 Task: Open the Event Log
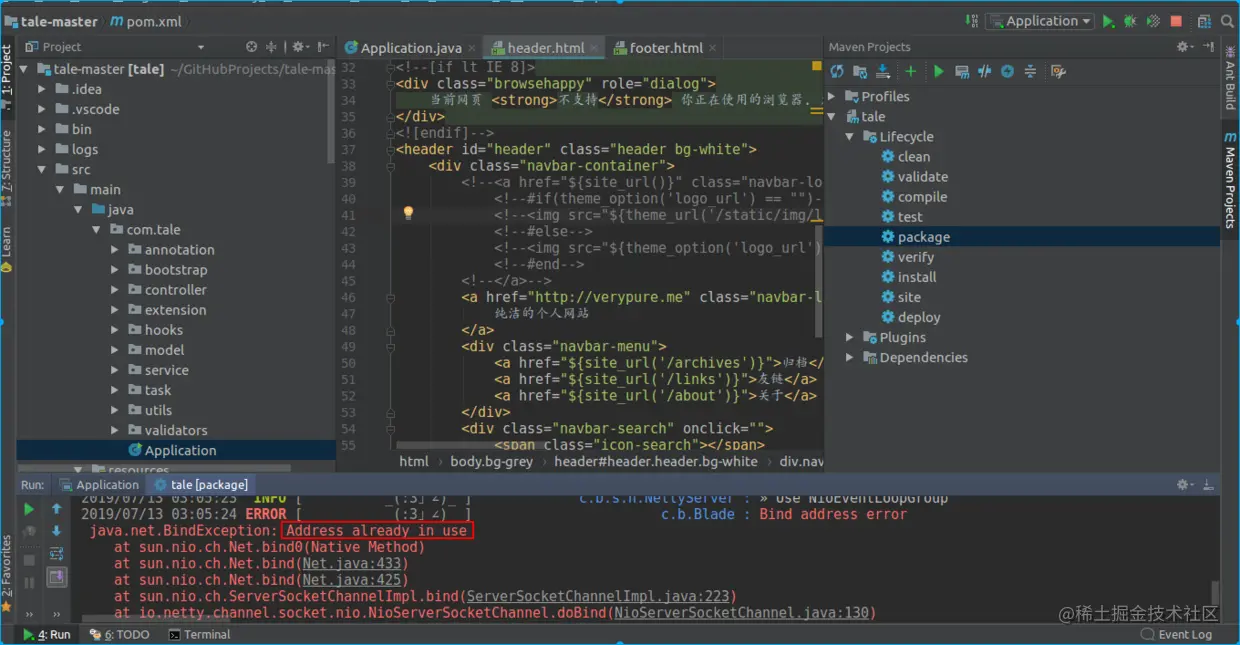(x=1177, y=635)
